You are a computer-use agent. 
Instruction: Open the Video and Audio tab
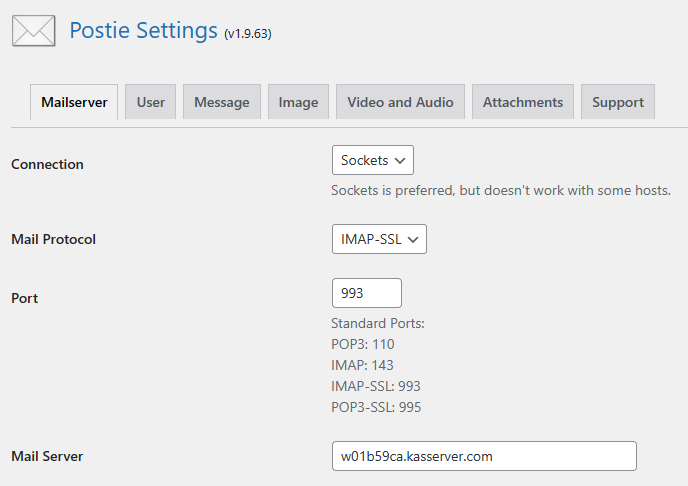pos(400,102)
